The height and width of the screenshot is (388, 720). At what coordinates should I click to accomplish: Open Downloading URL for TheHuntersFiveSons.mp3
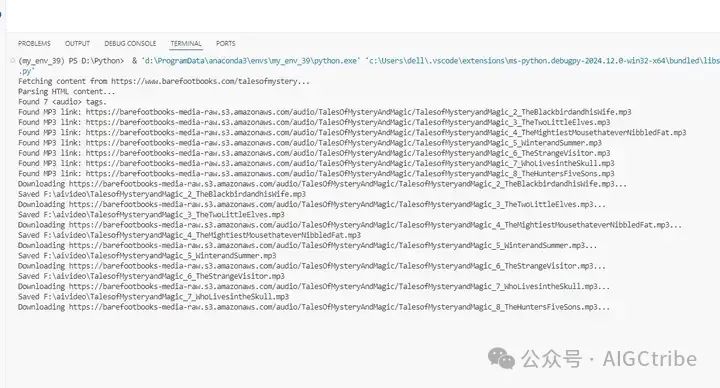point(340,307)
